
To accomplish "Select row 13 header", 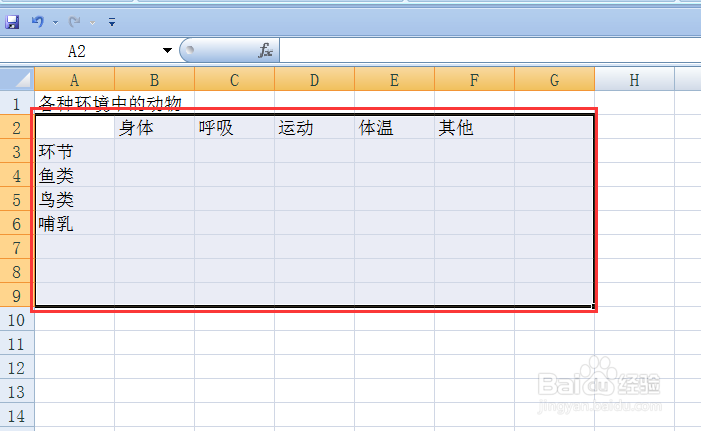I will click(x=17, y=392).
